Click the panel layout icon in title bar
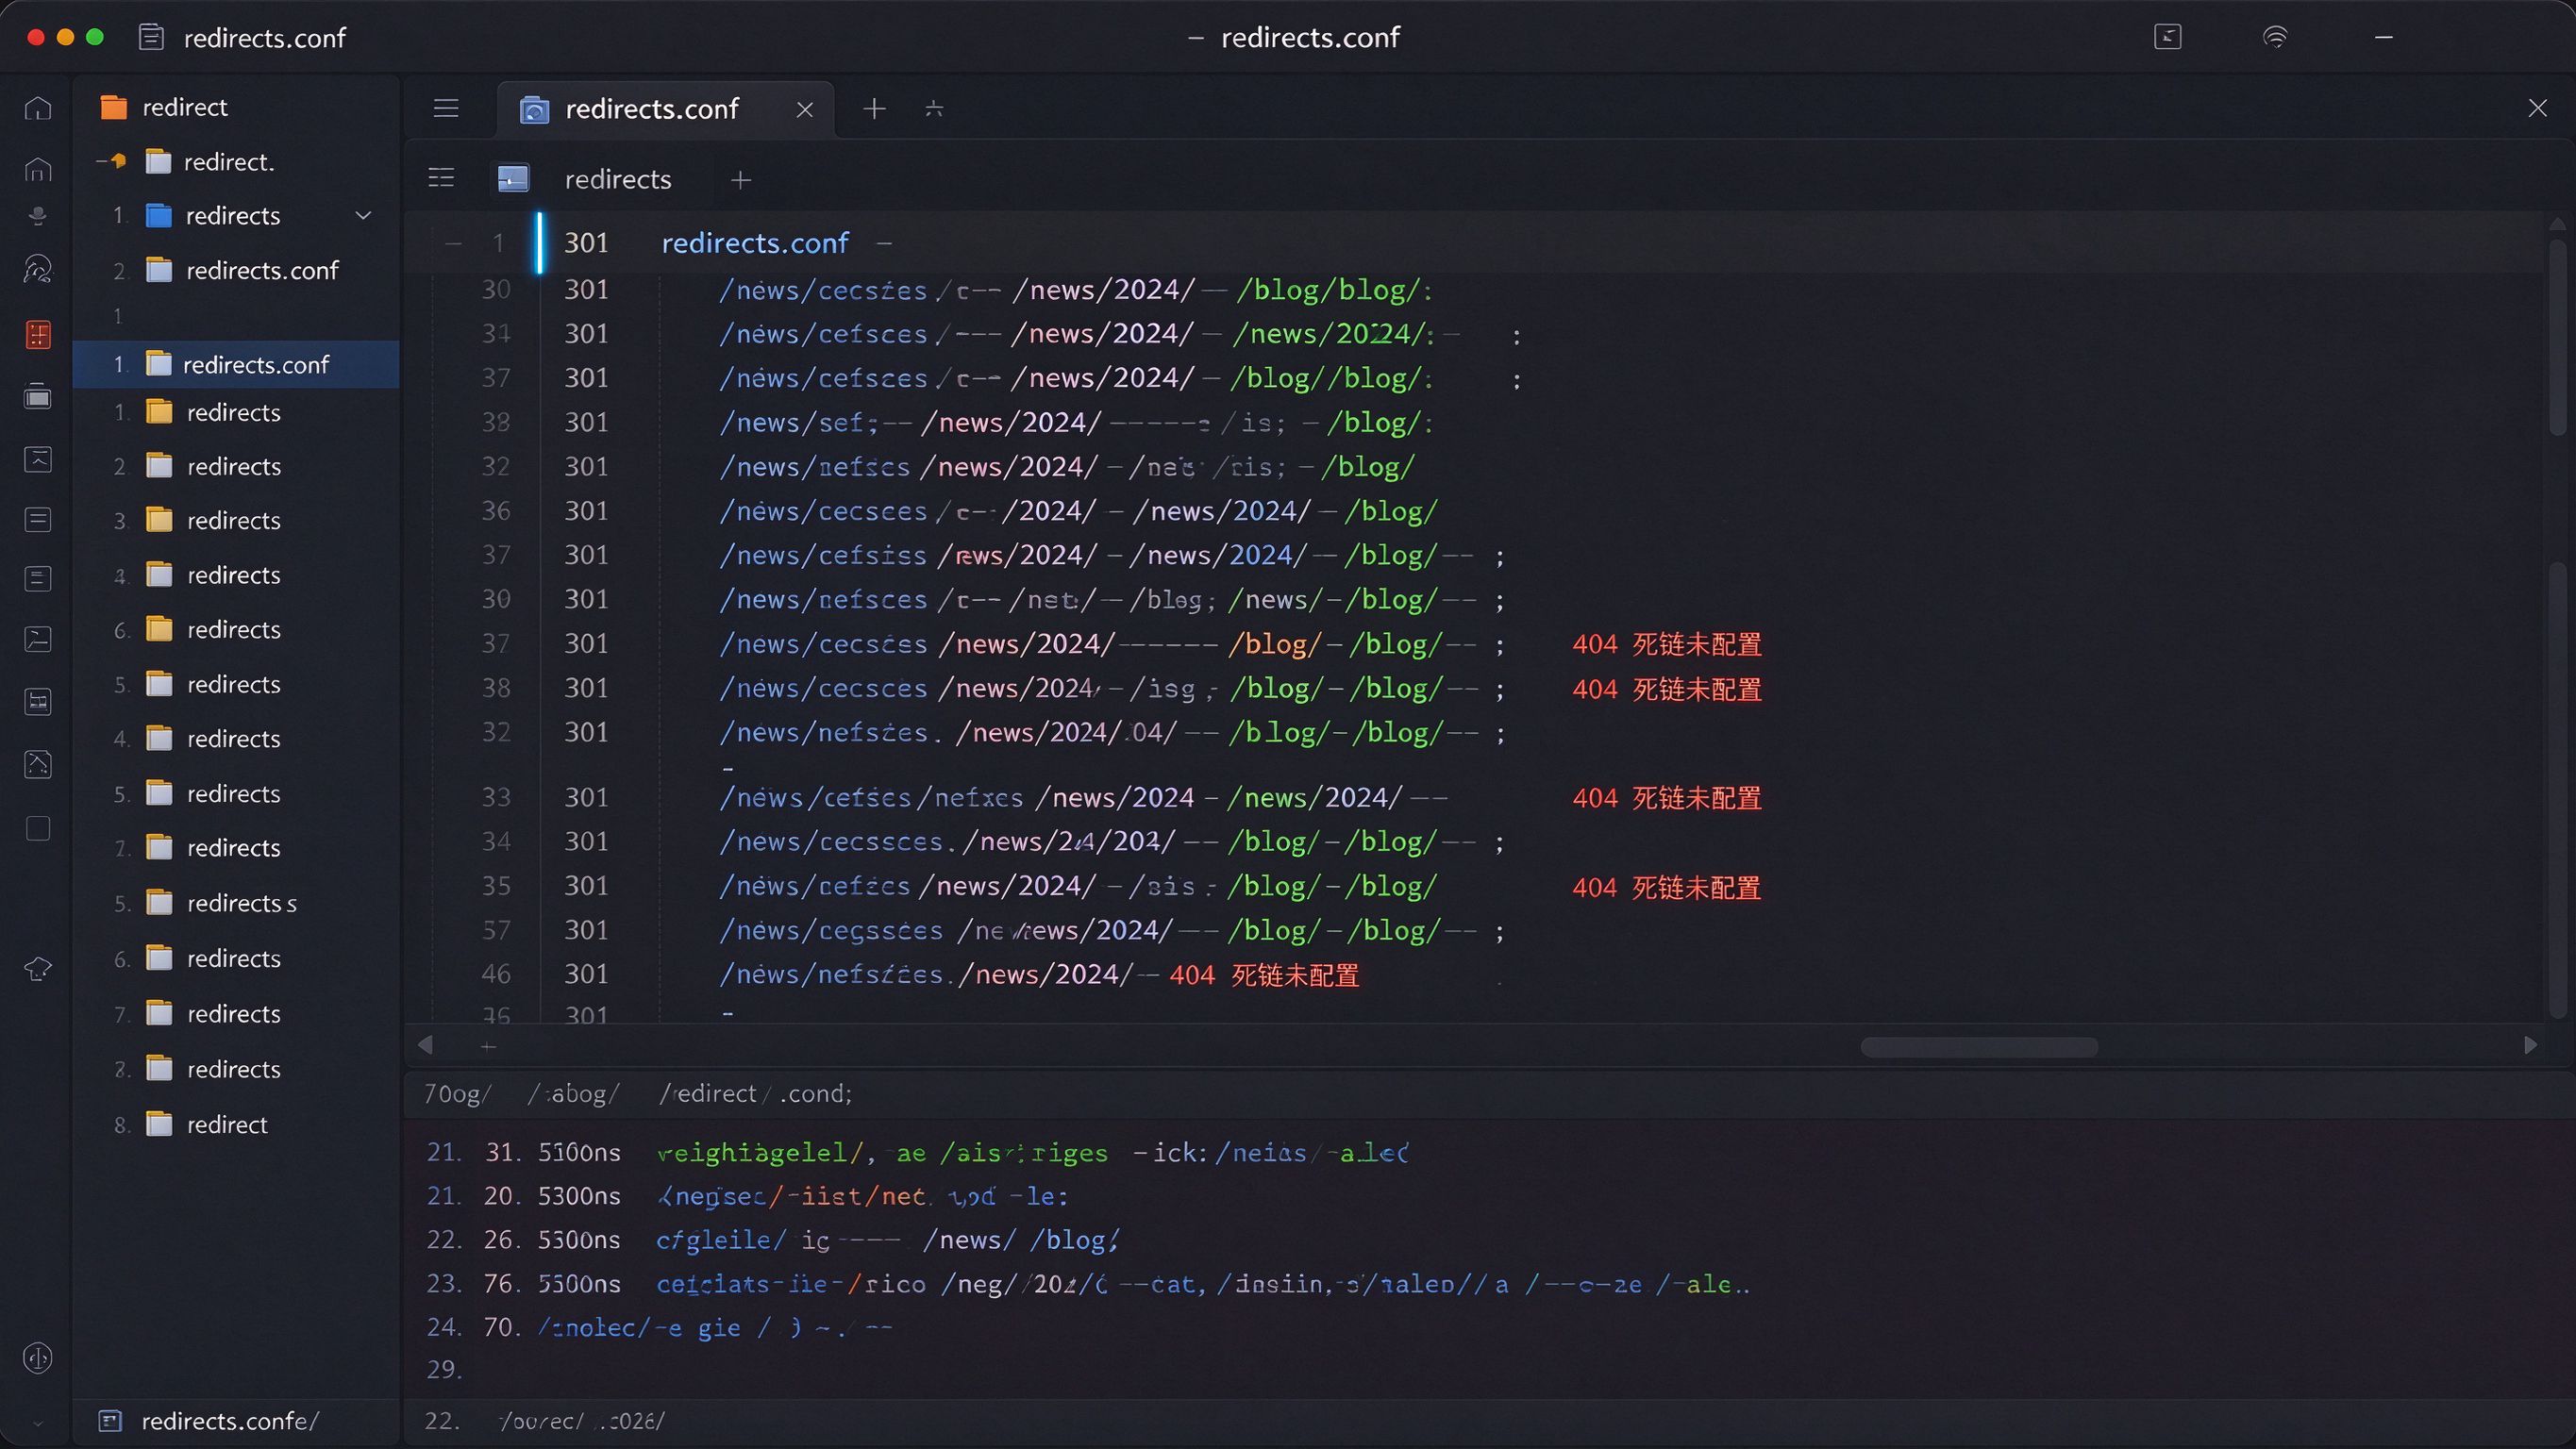Screen dimensions: 2576x1449 2167,37
